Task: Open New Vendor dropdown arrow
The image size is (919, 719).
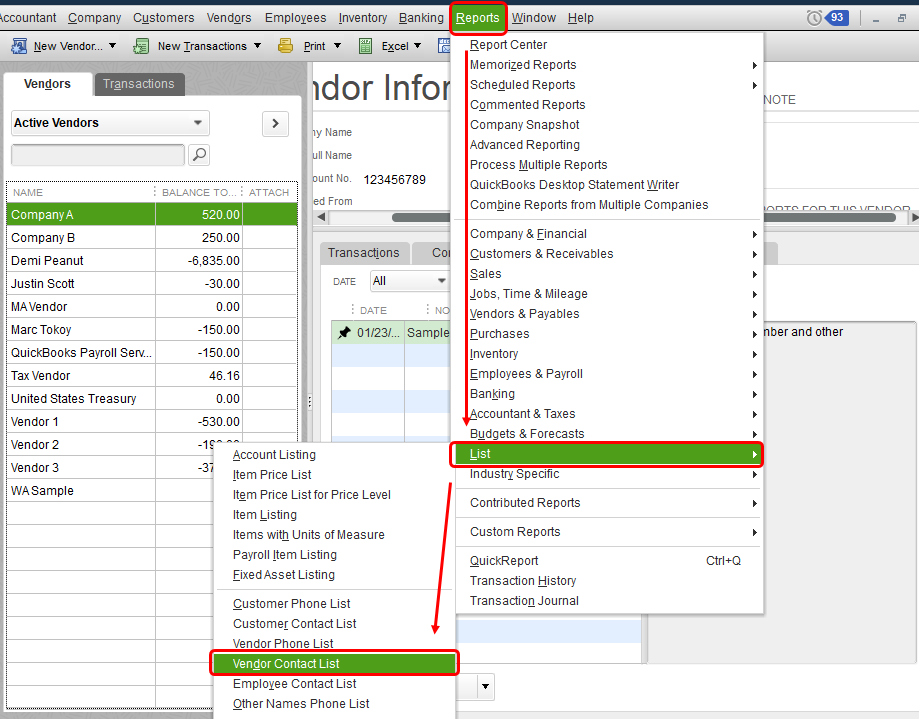Action: coord(113,46)
